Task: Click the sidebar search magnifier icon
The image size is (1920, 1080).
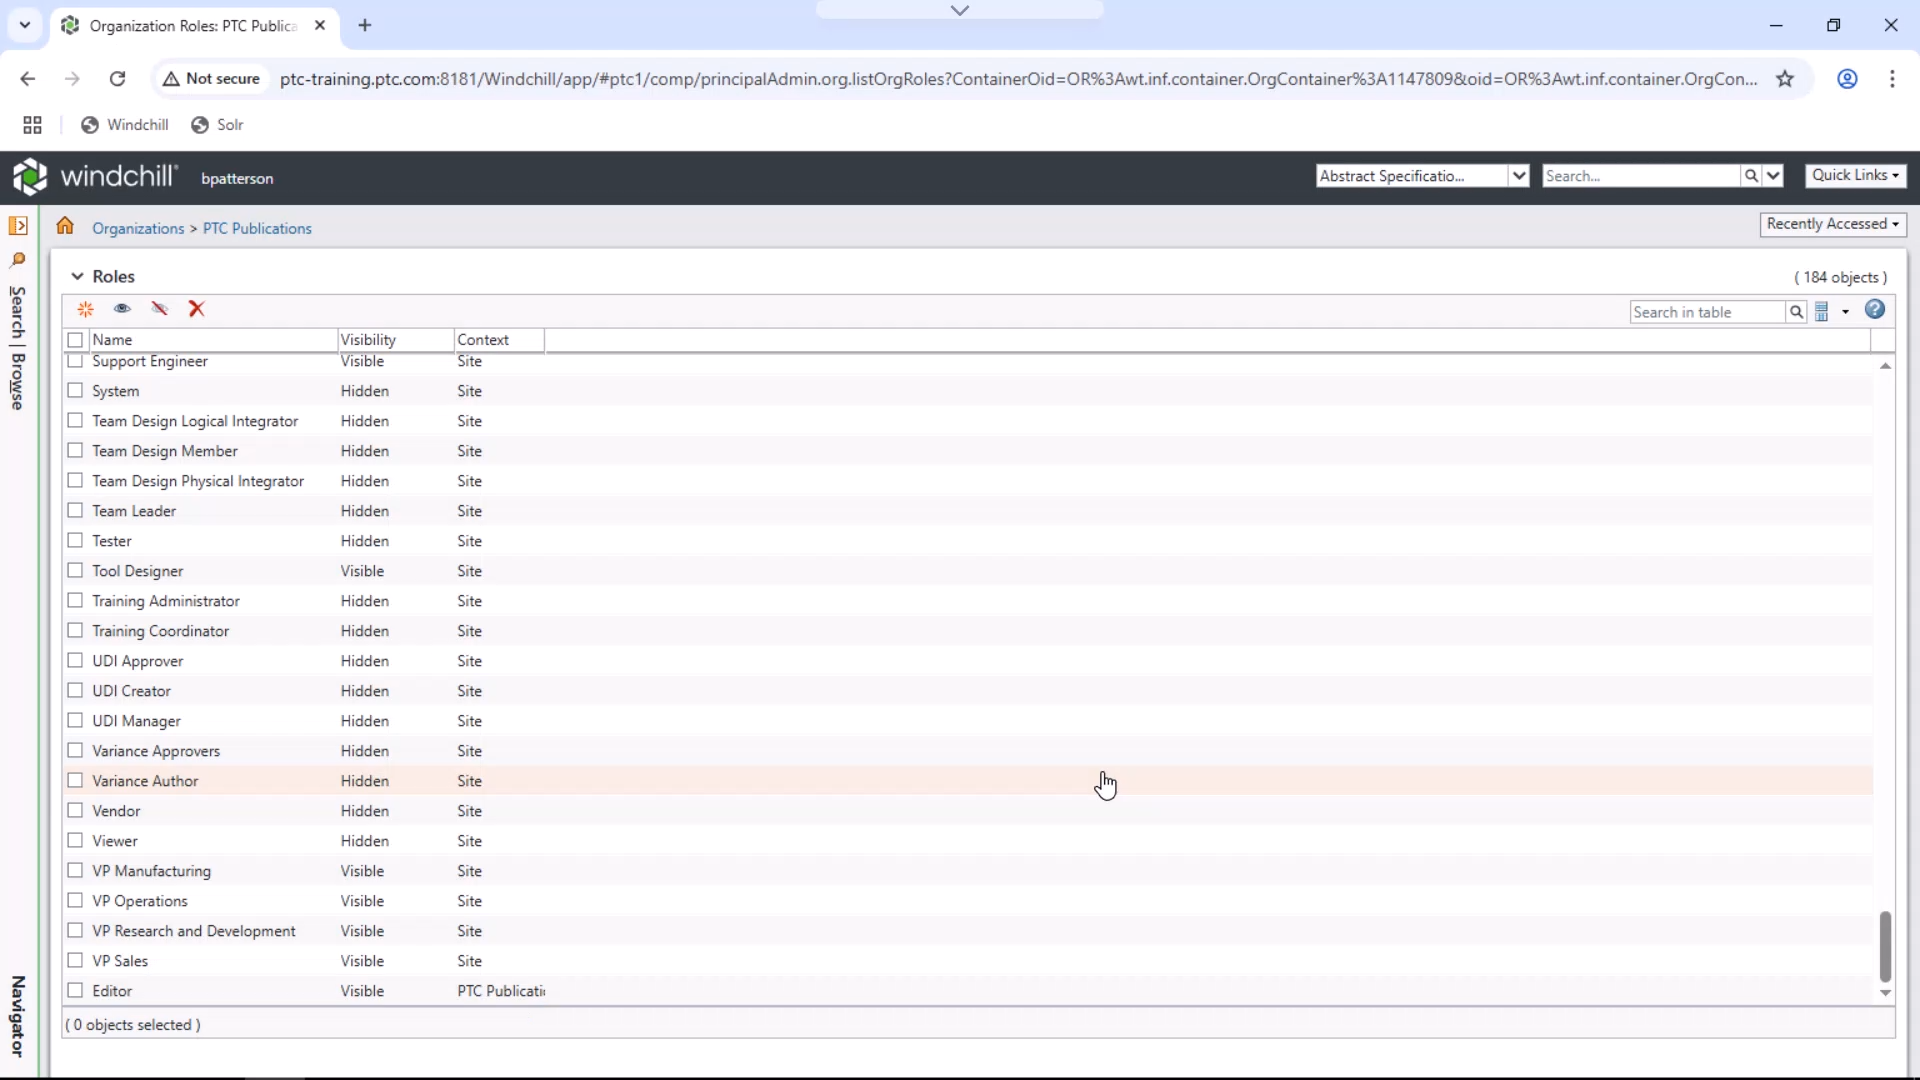Action: [18, 260]
